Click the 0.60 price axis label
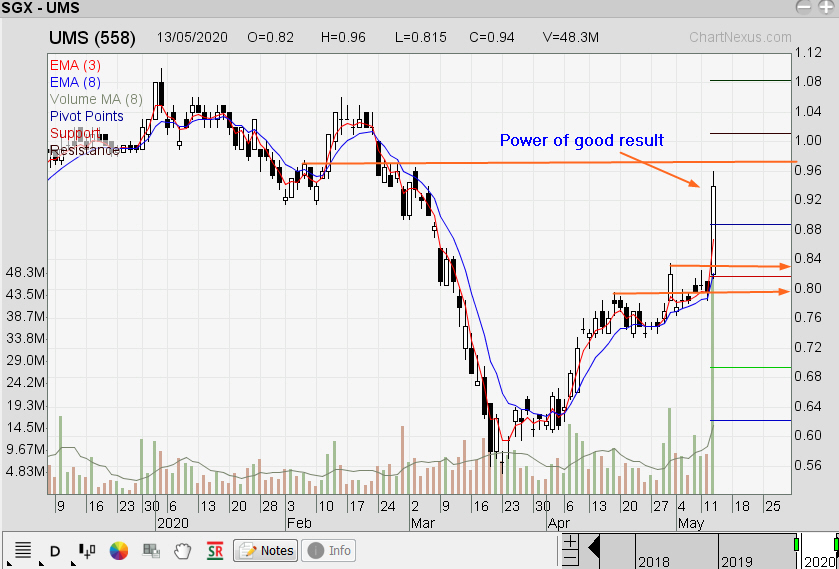The width and height of the screenshot is (839, 569). [808, 435]
